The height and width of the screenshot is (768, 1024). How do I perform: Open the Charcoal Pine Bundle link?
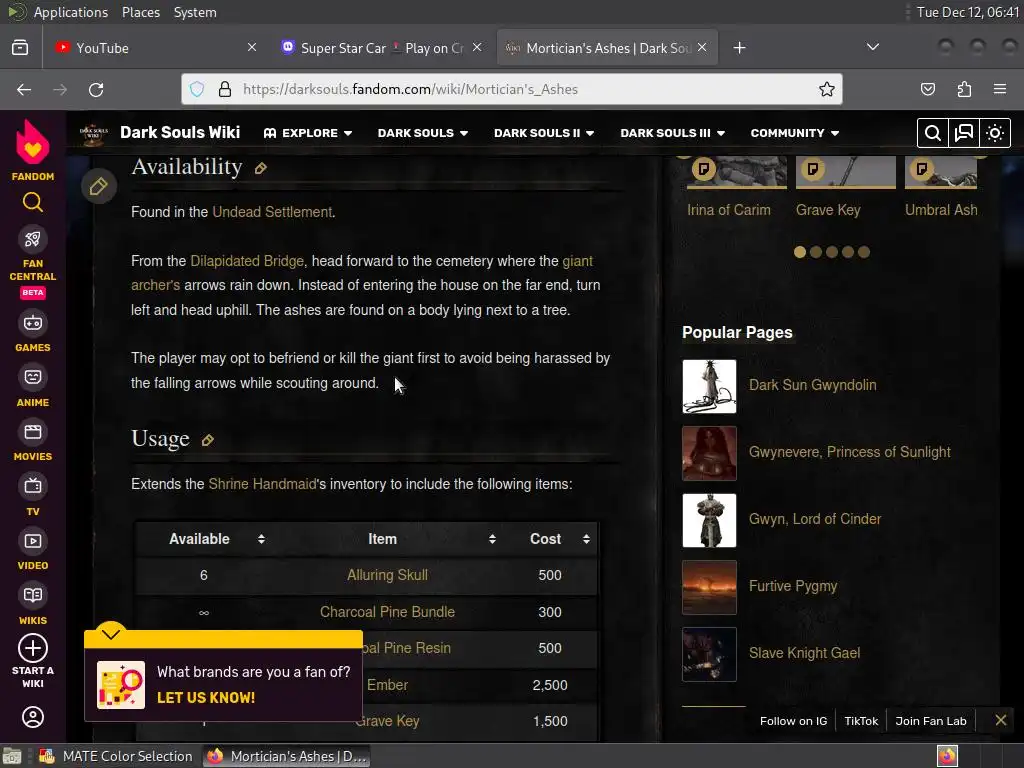[387, 612]
